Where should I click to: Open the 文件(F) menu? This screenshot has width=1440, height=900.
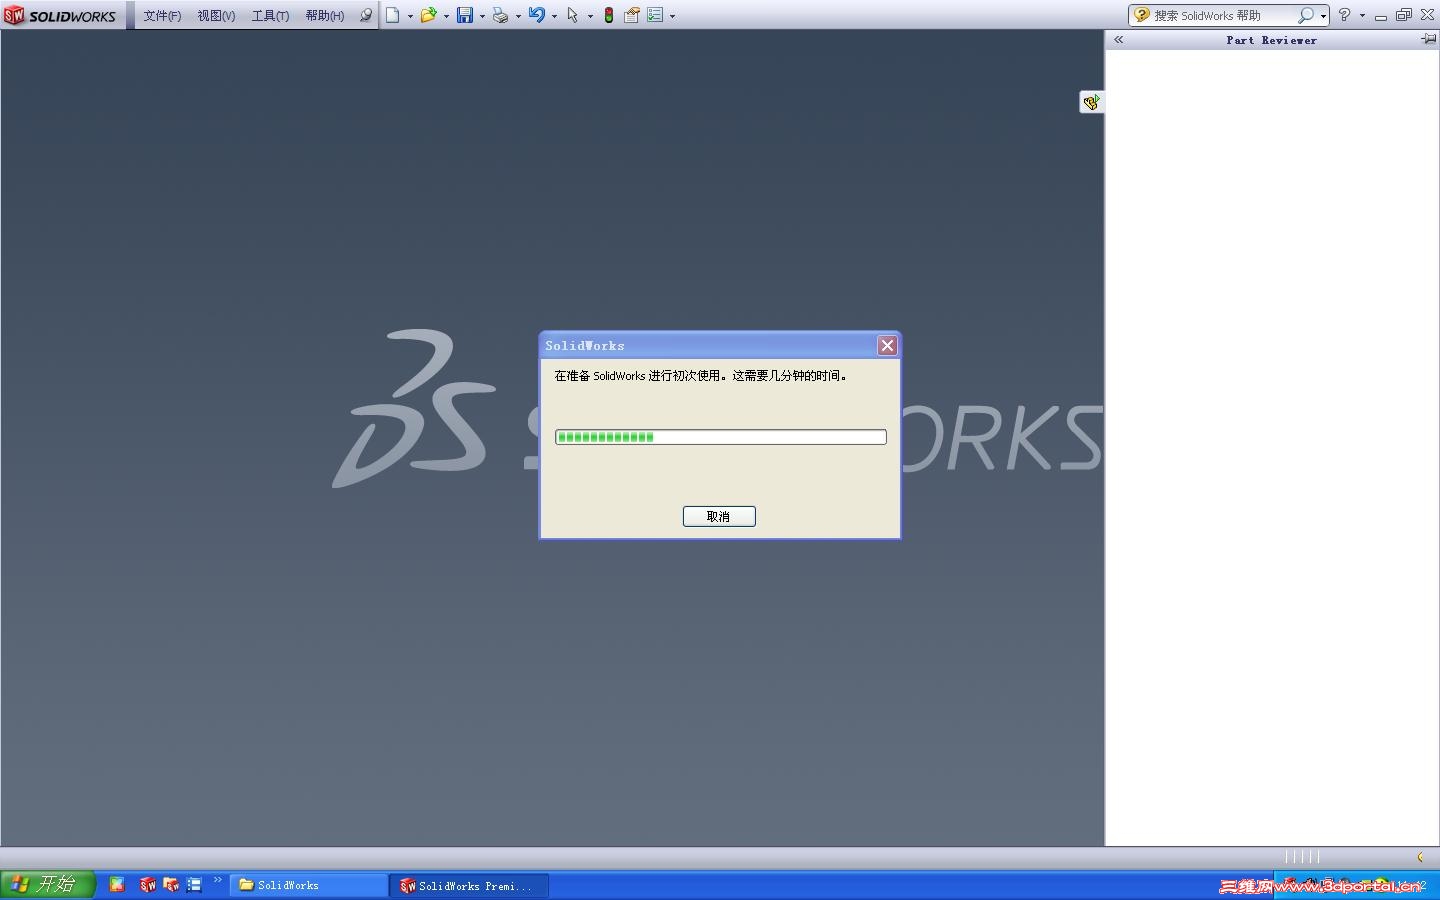162,16
